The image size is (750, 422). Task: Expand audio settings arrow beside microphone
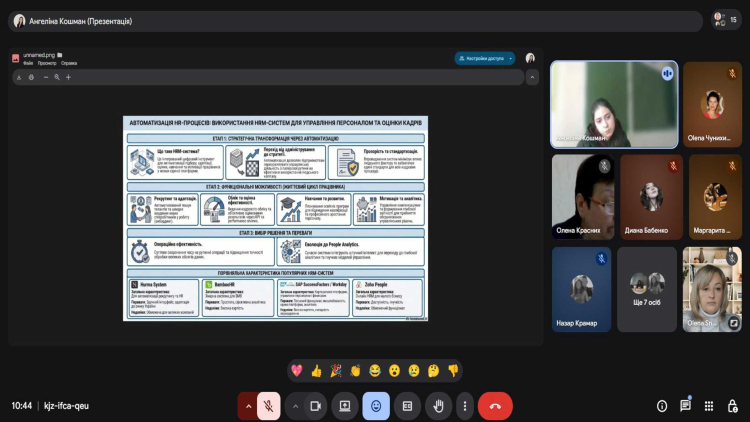point(247,405)
